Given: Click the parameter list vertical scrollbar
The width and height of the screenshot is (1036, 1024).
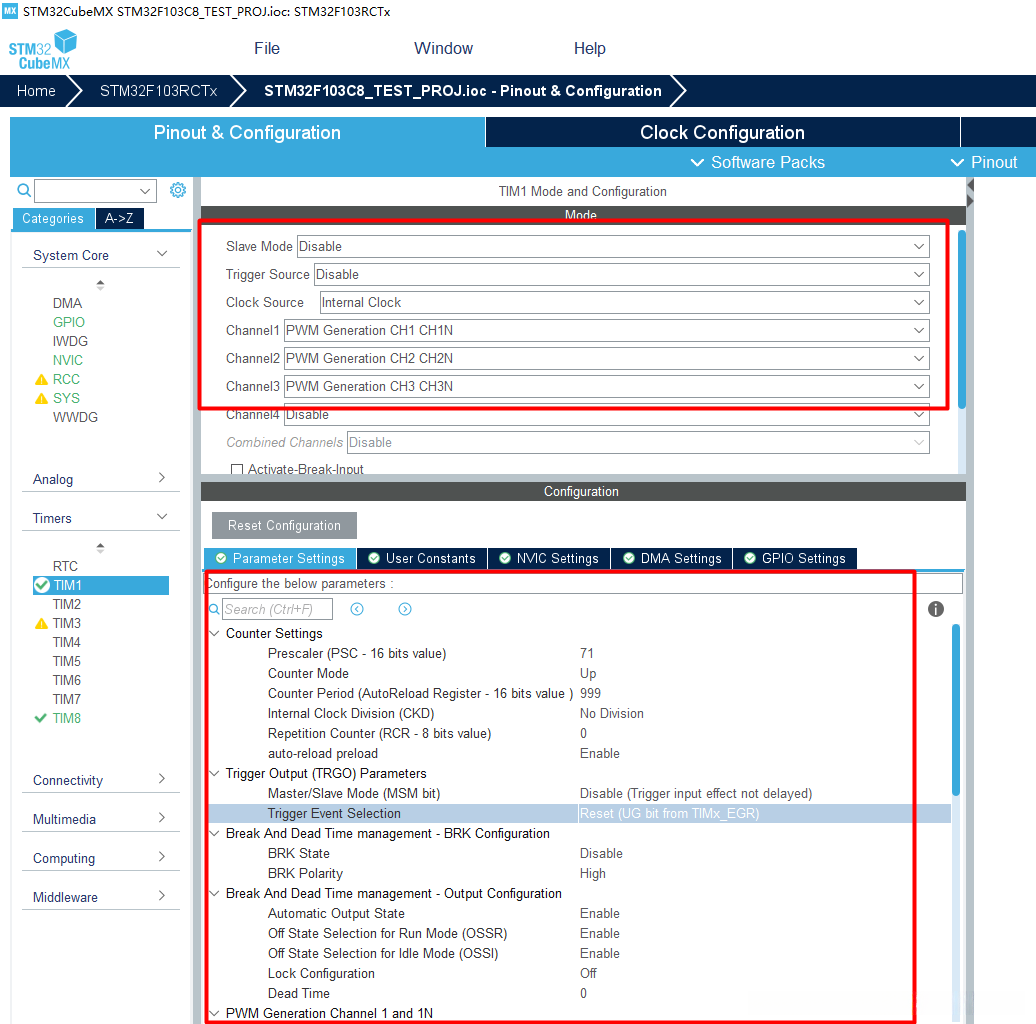Looking at the screenshot, I should coord(955,710).
